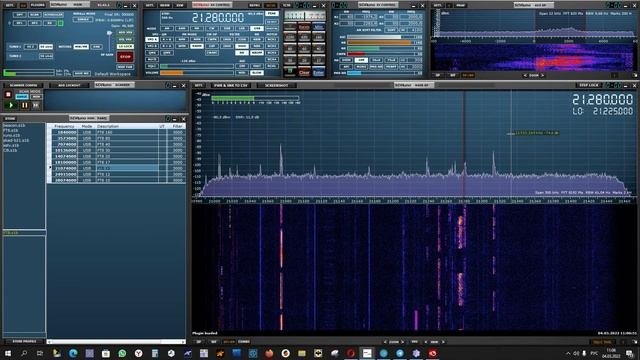Zoom out on the Aux SP display
The image size is (640, 360).
[x=526, y=76]
